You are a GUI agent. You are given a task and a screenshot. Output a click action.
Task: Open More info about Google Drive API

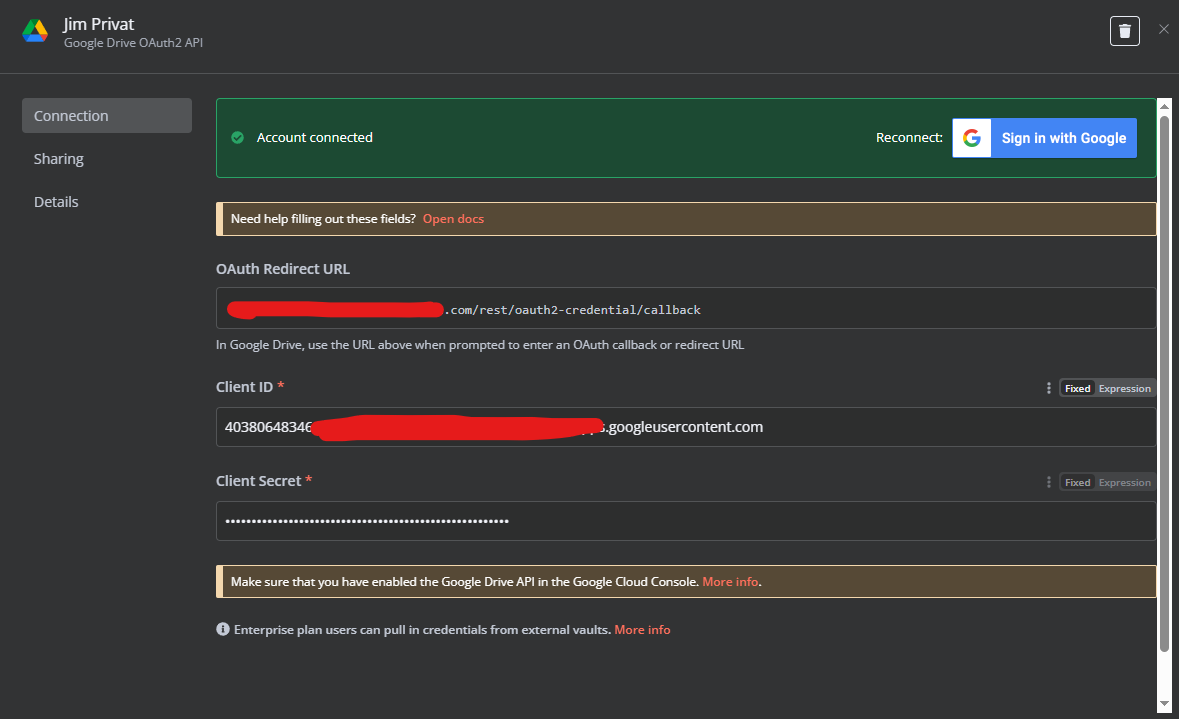(730, 581)
